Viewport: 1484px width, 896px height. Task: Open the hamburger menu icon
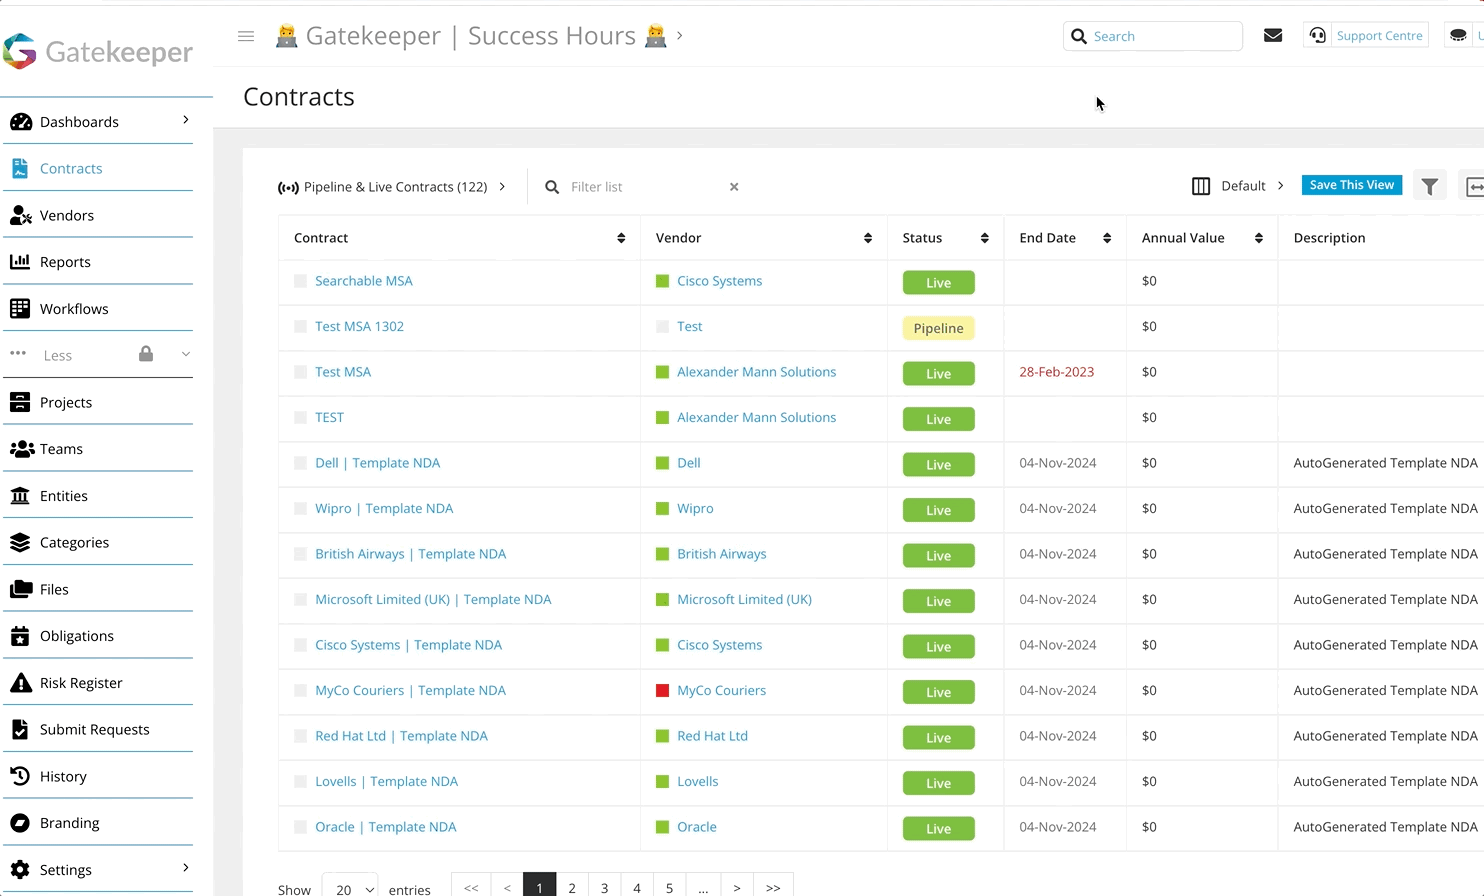pyautogui.click(x=246, y=36)
